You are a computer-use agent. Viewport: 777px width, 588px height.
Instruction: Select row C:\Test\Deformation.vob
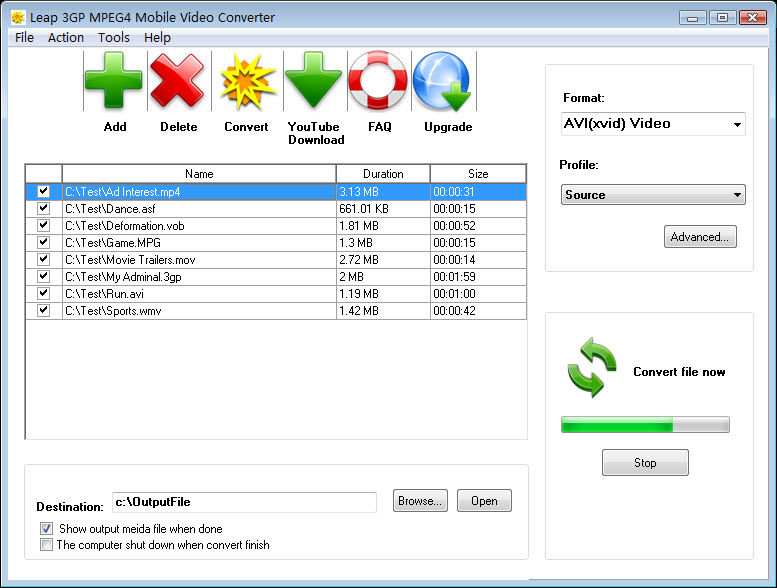[x=276, y=226]
